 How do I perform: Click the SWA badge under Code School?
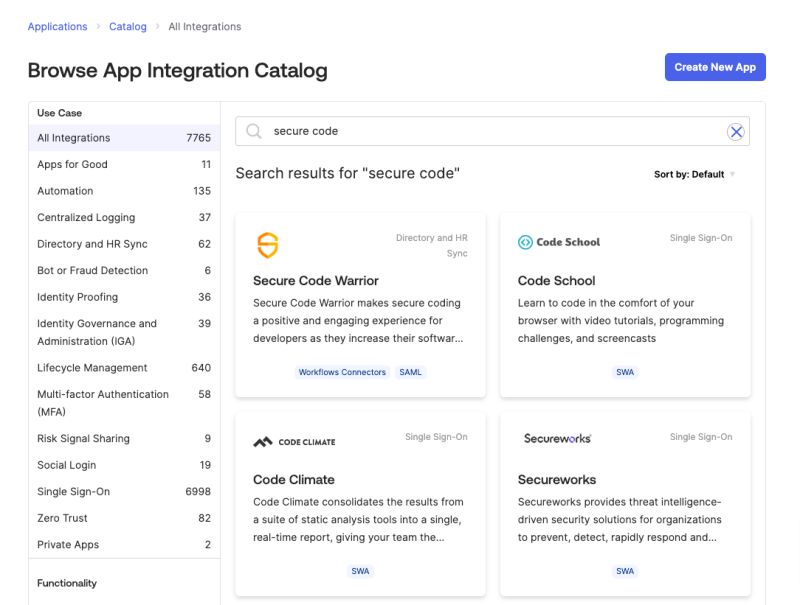coord(624,371)
